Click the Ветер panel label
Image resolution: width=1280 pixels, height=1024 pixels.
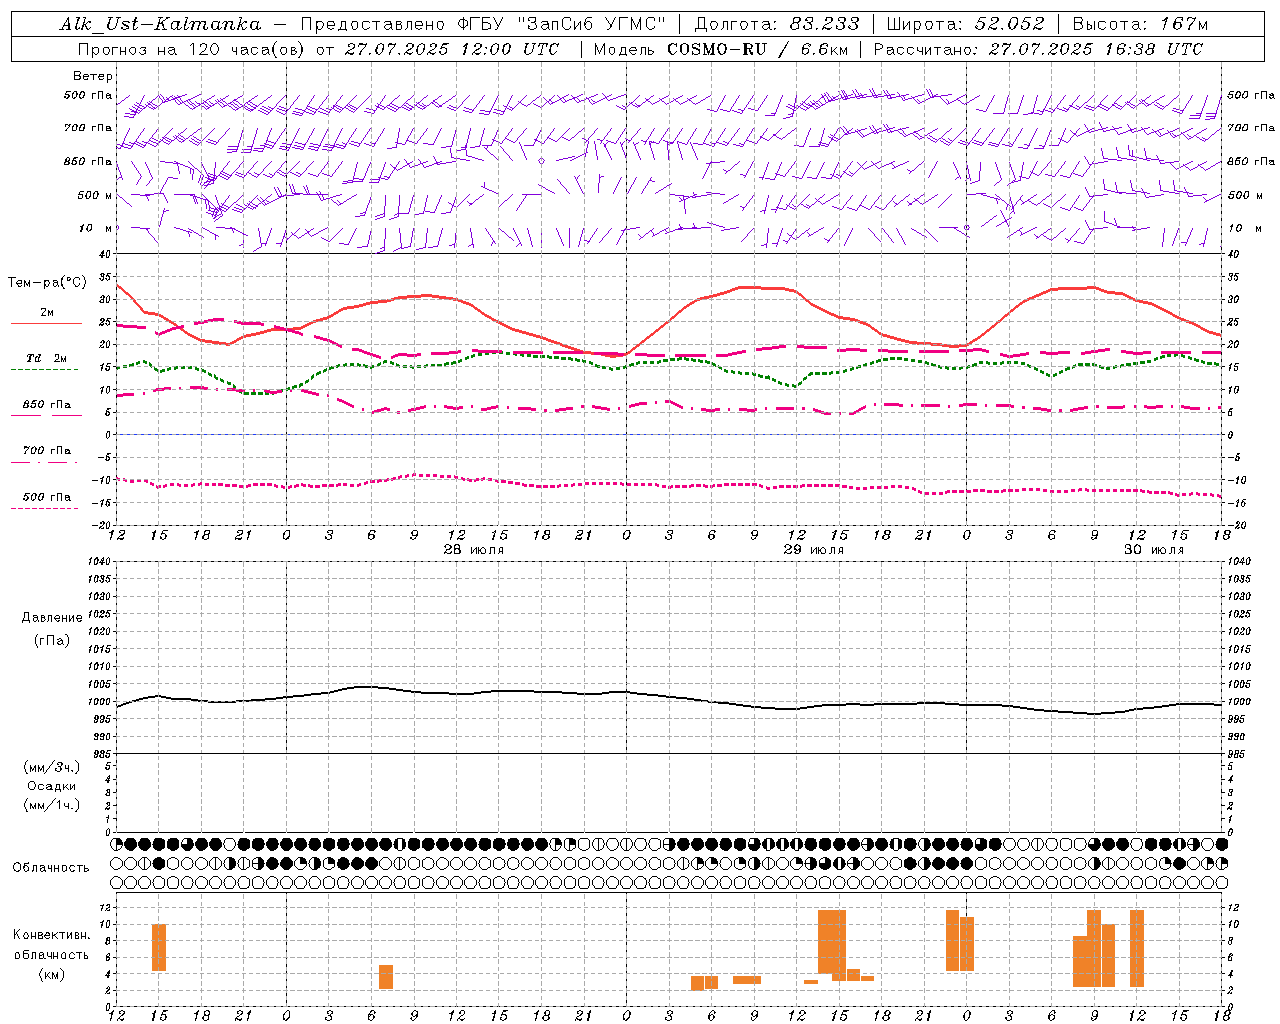click(x=92, y=76)
